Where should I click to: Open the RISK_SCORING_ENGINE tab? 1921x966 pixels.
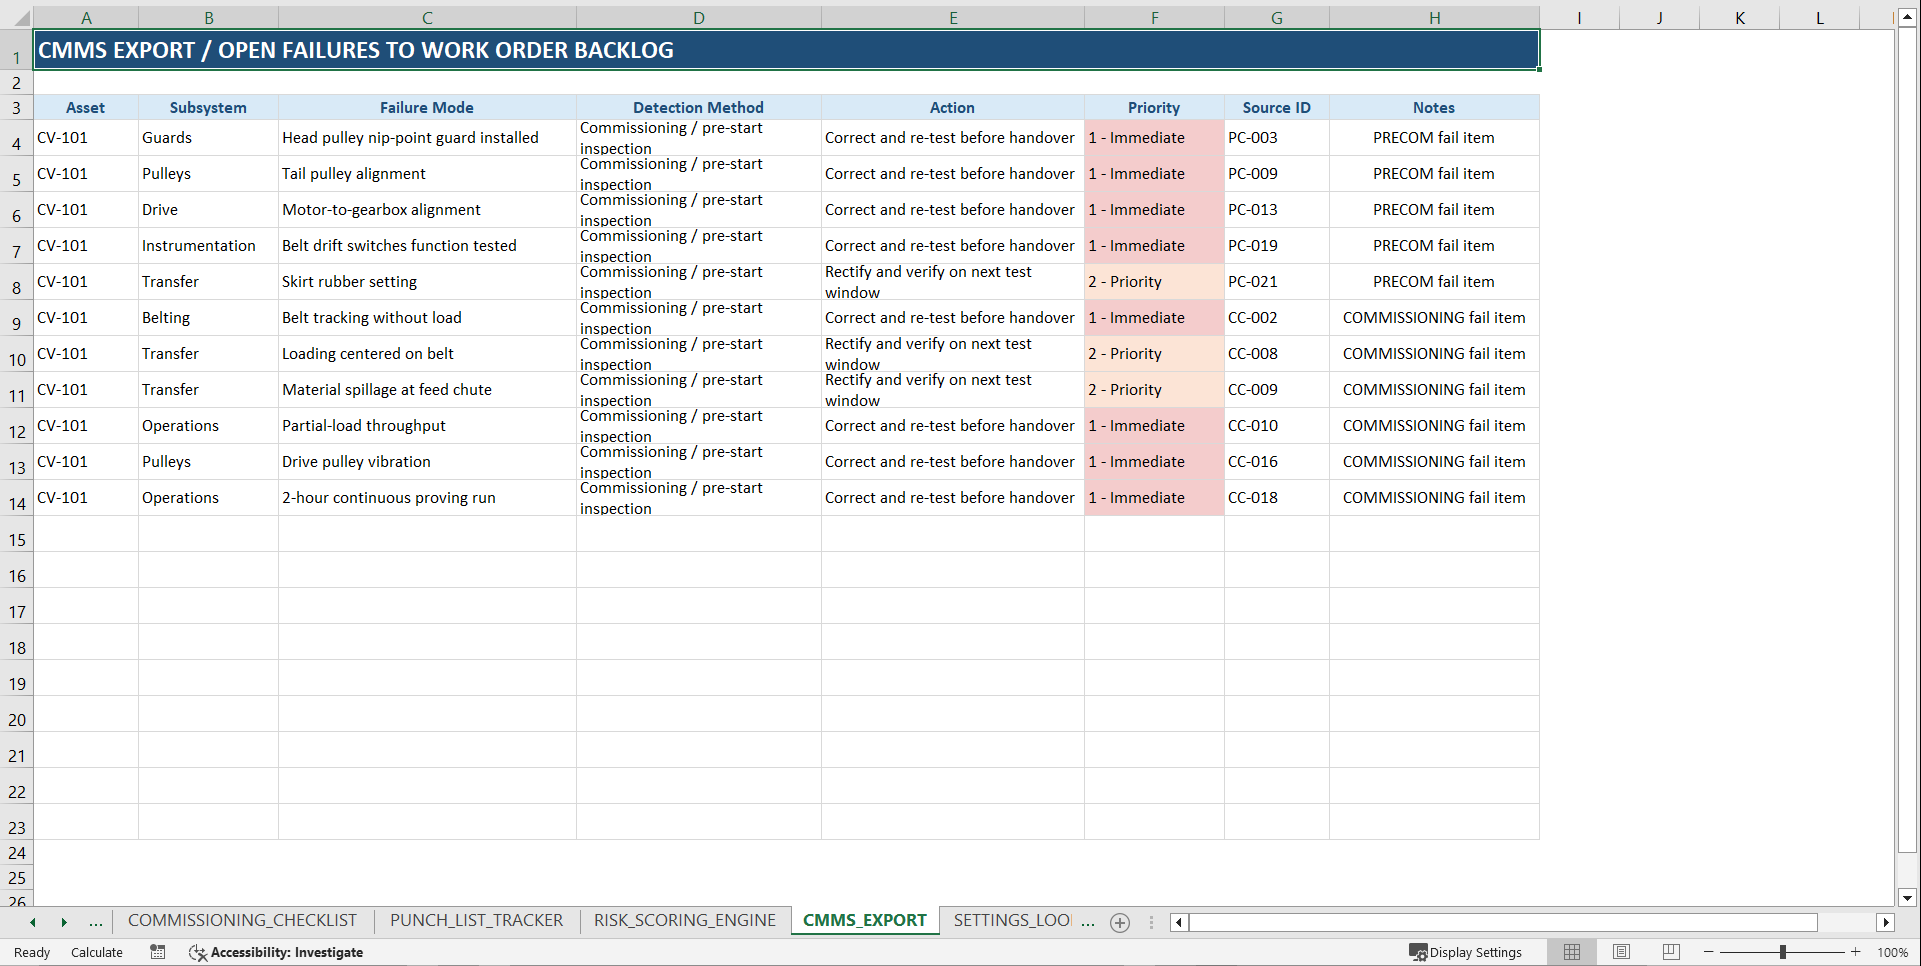(x=684, y=920)
